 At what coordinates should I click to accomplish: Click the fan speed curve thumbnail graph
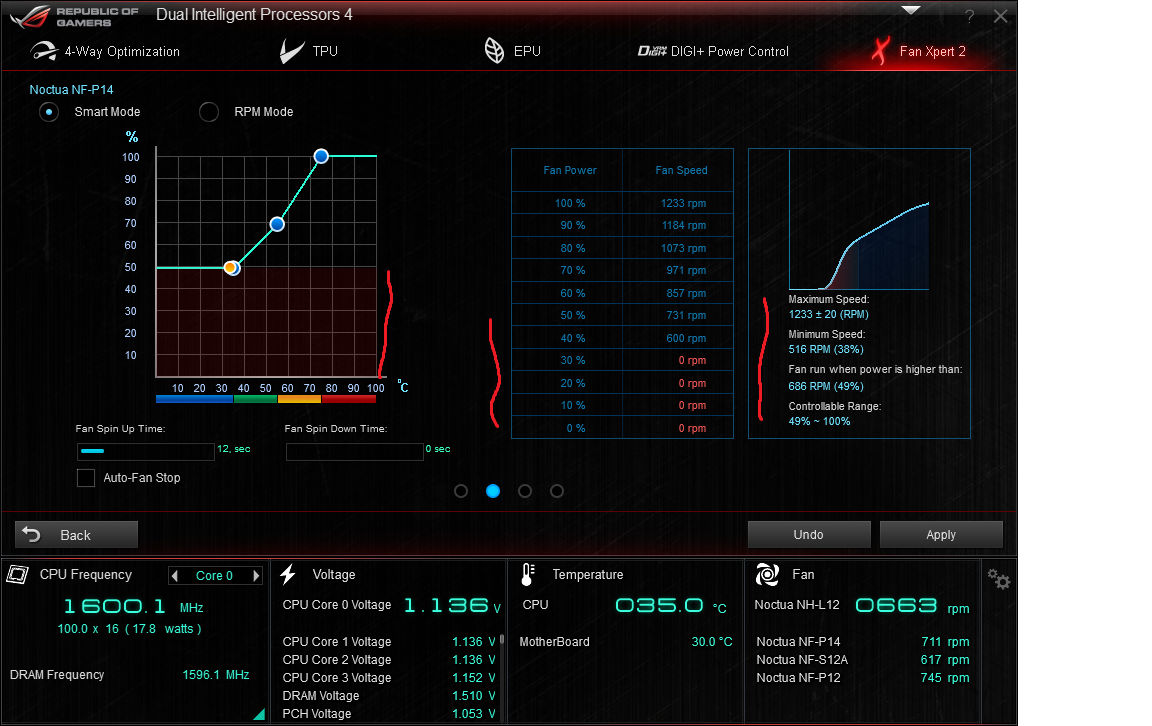[x=859, y=220]
